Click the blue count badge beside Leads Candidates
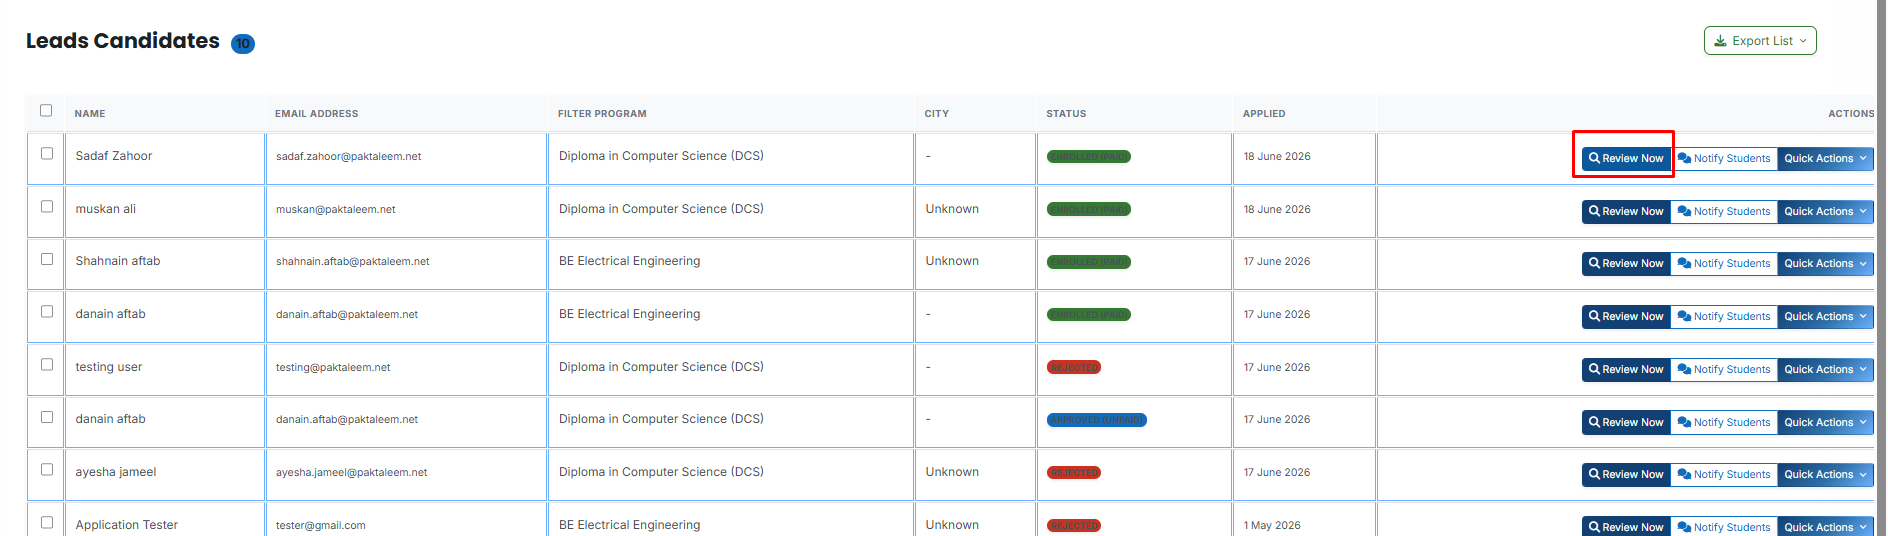The height and width of the screenshot is (536, 1888). 243,44
